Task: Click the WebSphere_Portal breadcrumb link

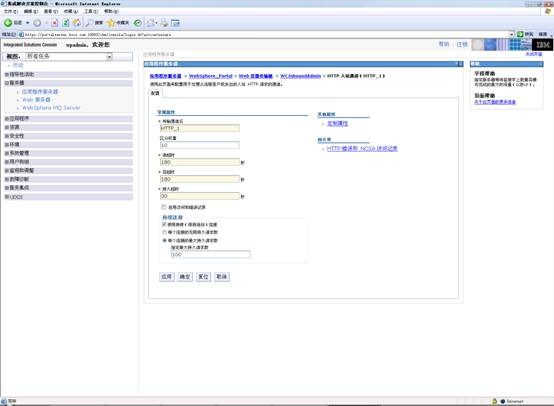Action: point(211,76)
